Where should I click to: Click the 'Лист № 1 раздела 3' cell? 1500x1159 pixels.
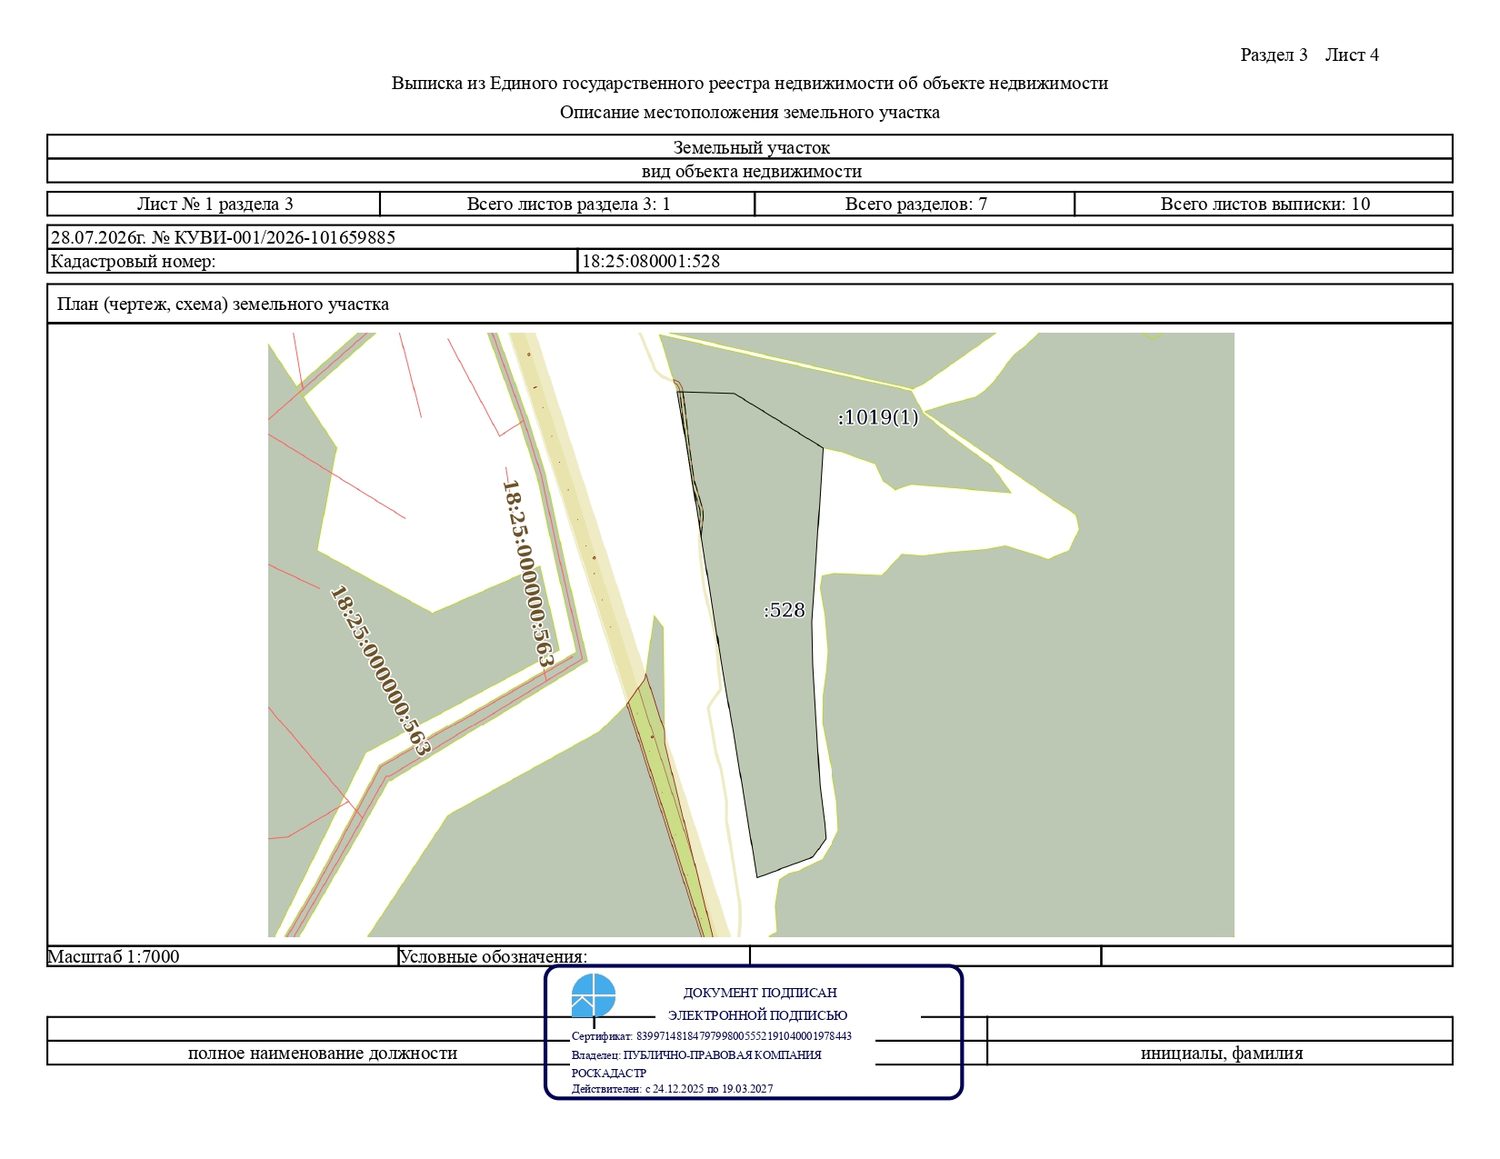tap(214, 204)
